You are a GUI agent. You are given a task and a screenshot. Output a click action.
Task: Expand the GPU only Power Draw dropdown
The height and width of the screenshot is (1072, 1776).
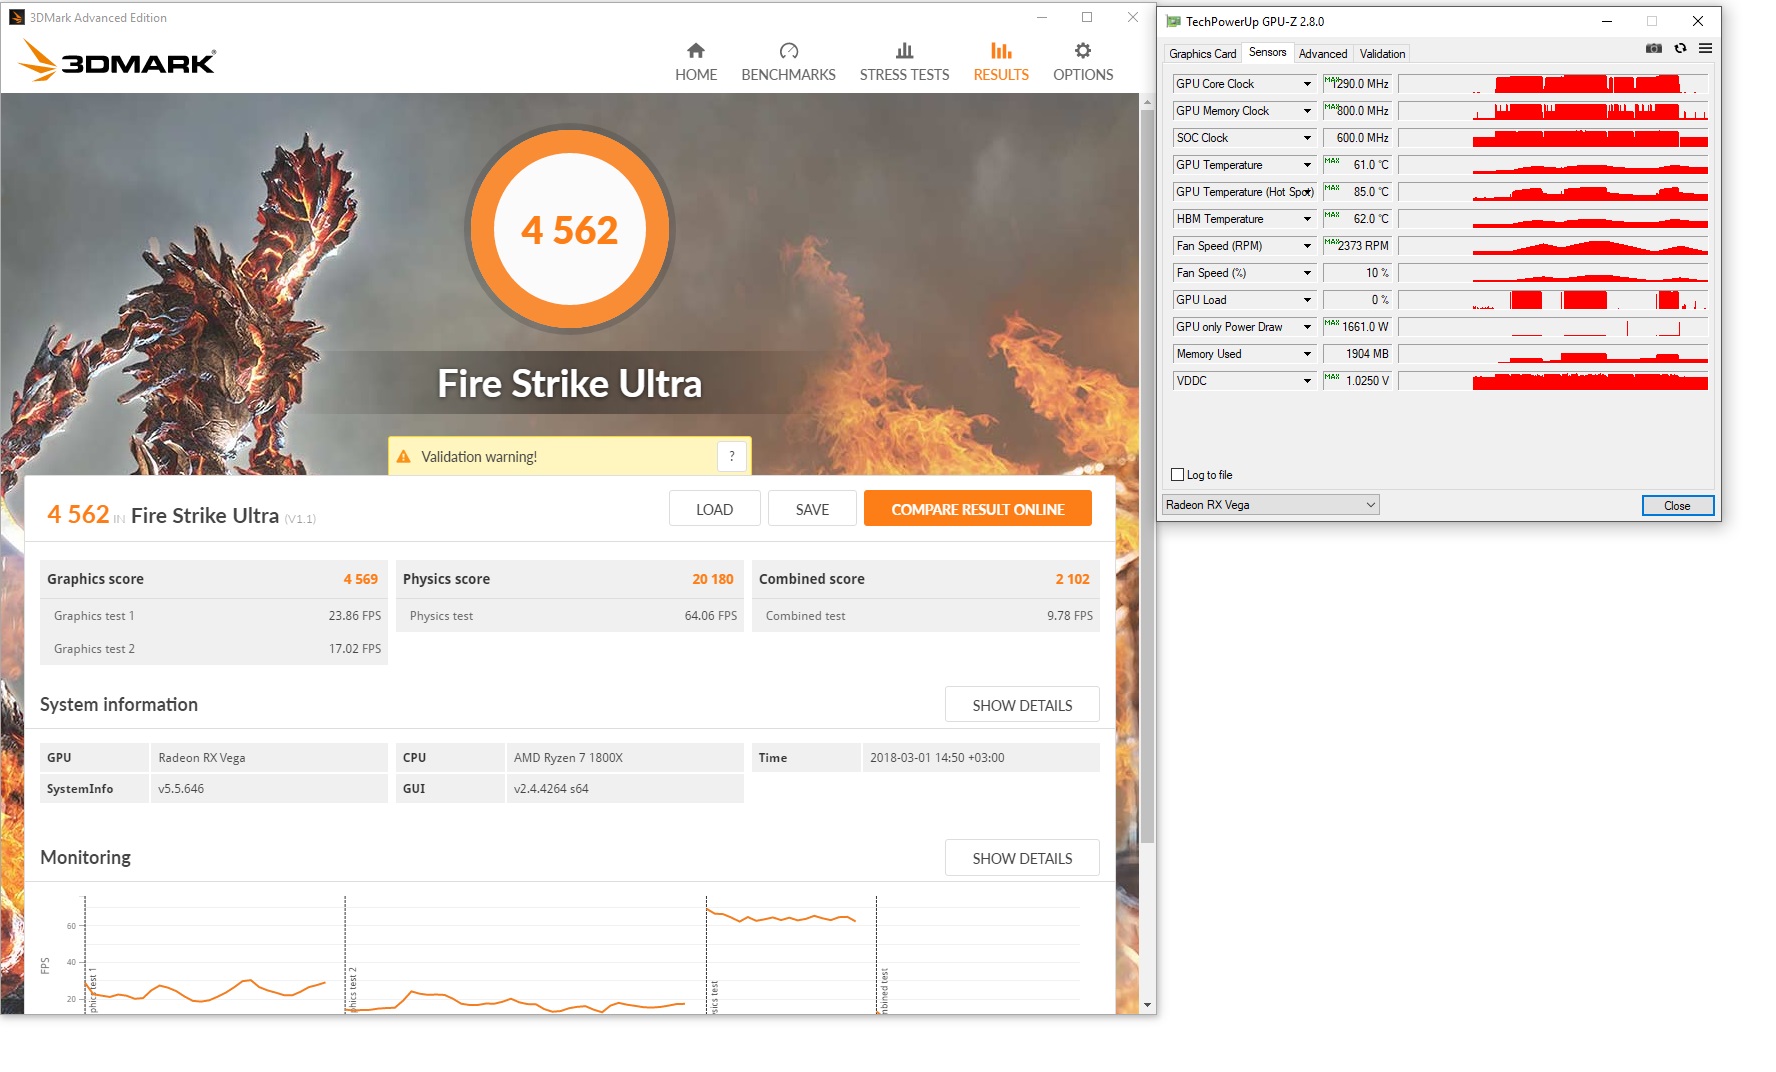pyautogui.click(x=1307, y=327)
